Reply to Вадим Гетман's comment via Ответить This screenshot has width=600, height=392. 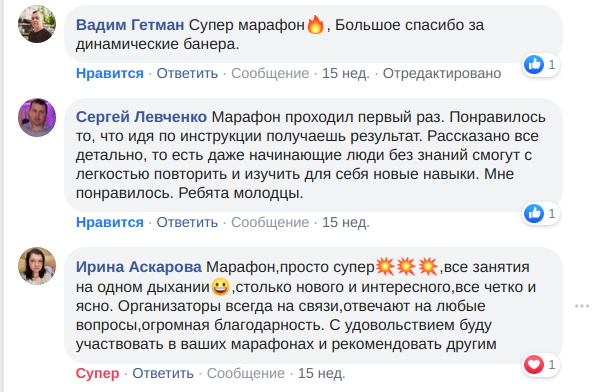click(x=187, y=73)
